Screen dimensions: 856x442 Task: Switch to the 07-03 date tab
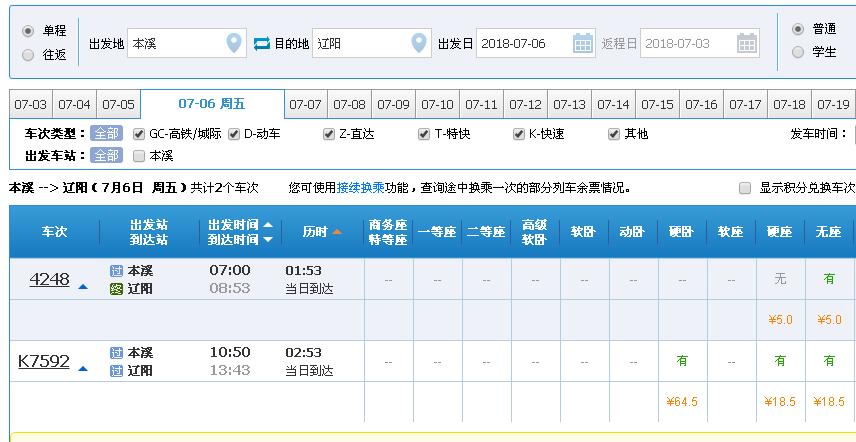pos(31,104)
